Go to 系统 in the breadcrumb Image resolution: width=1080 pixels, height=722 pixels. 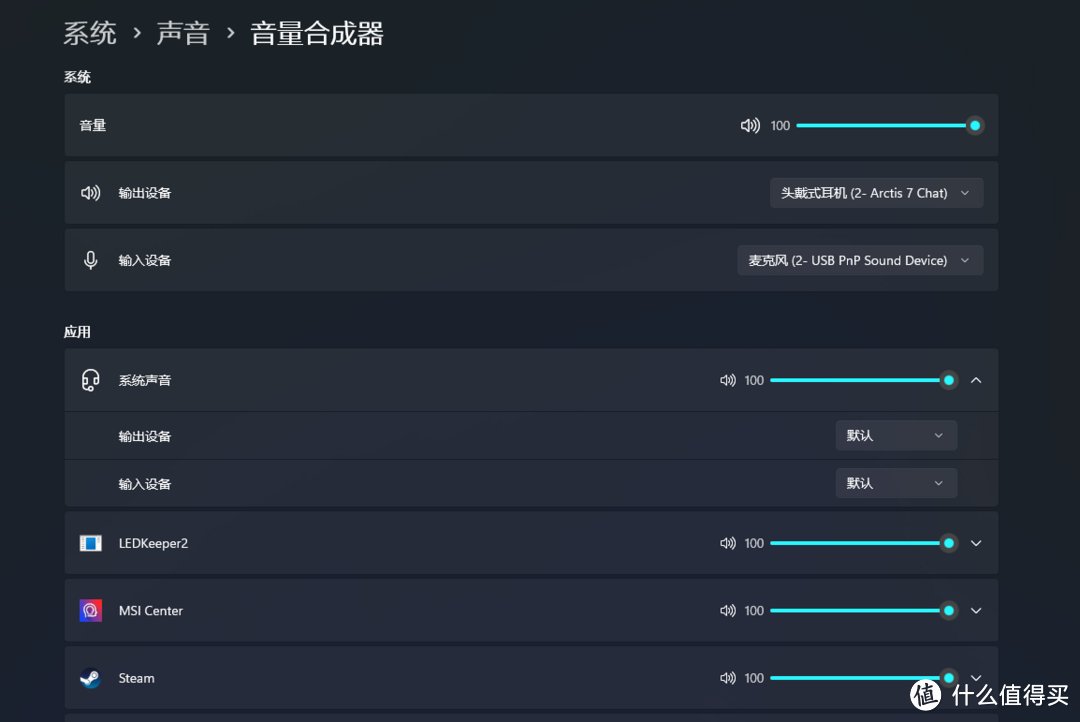[90, 33]
